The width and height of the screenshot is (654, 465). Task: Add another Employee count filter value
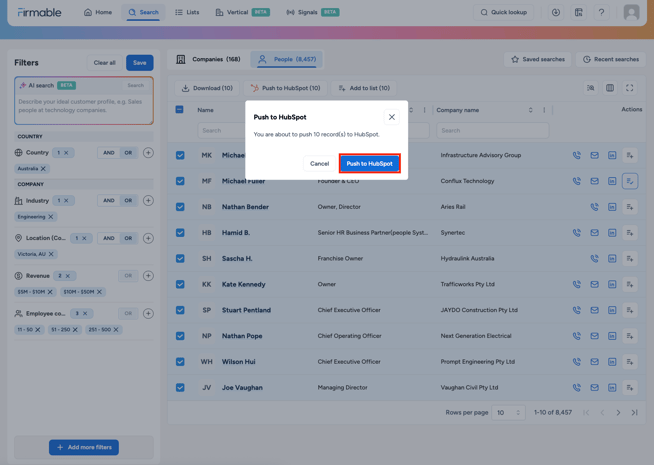point(148,313)
